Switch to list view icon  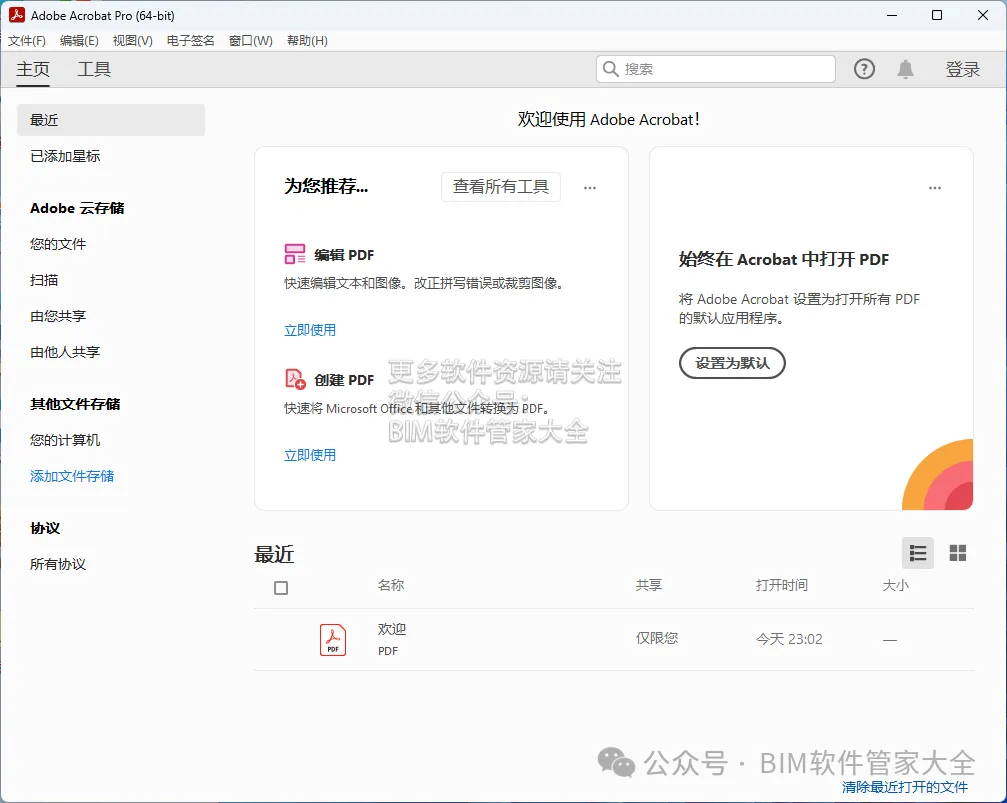pos(918,553)
